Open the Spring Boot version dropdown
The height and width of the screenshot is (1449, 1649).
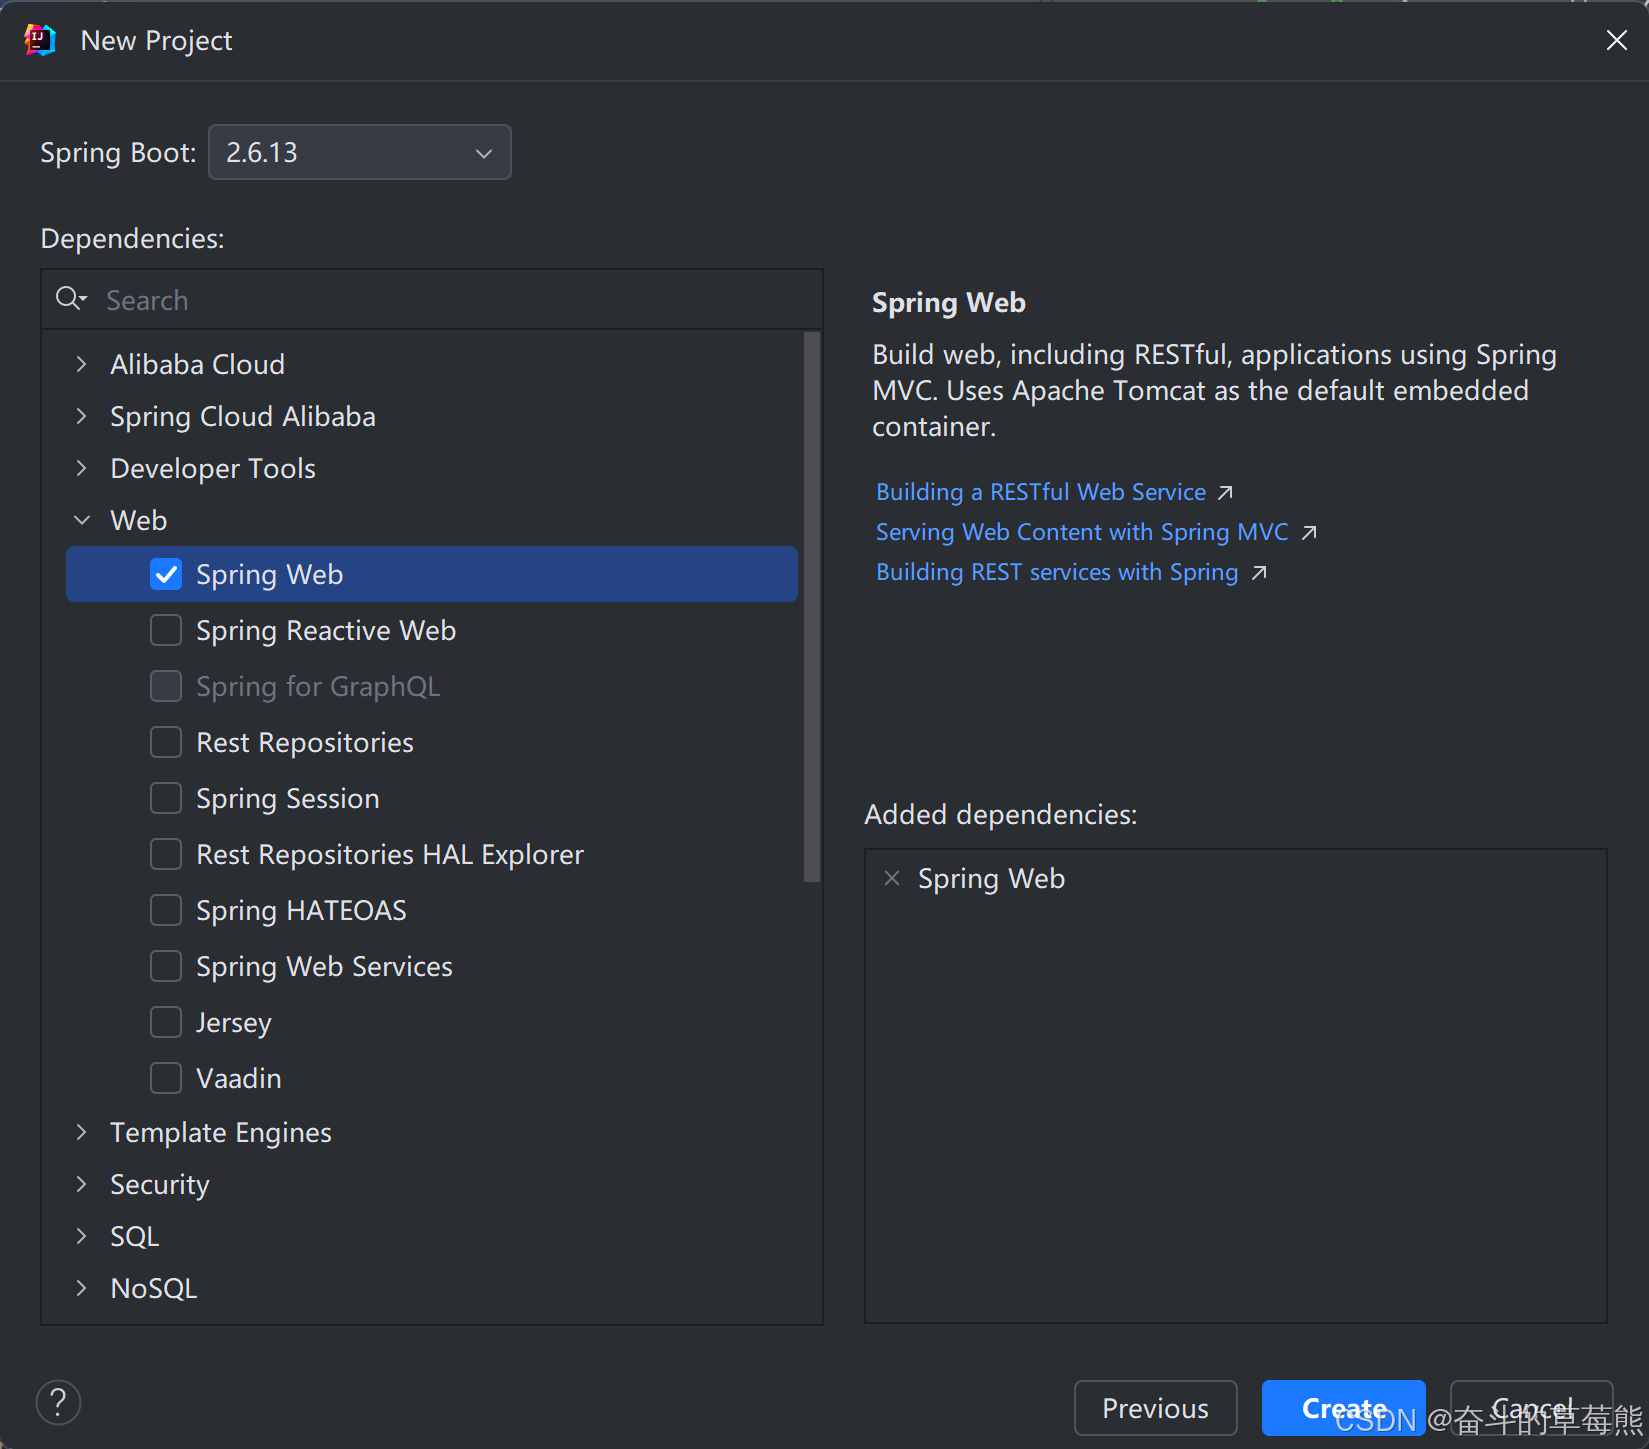click(x=360, y=152)
